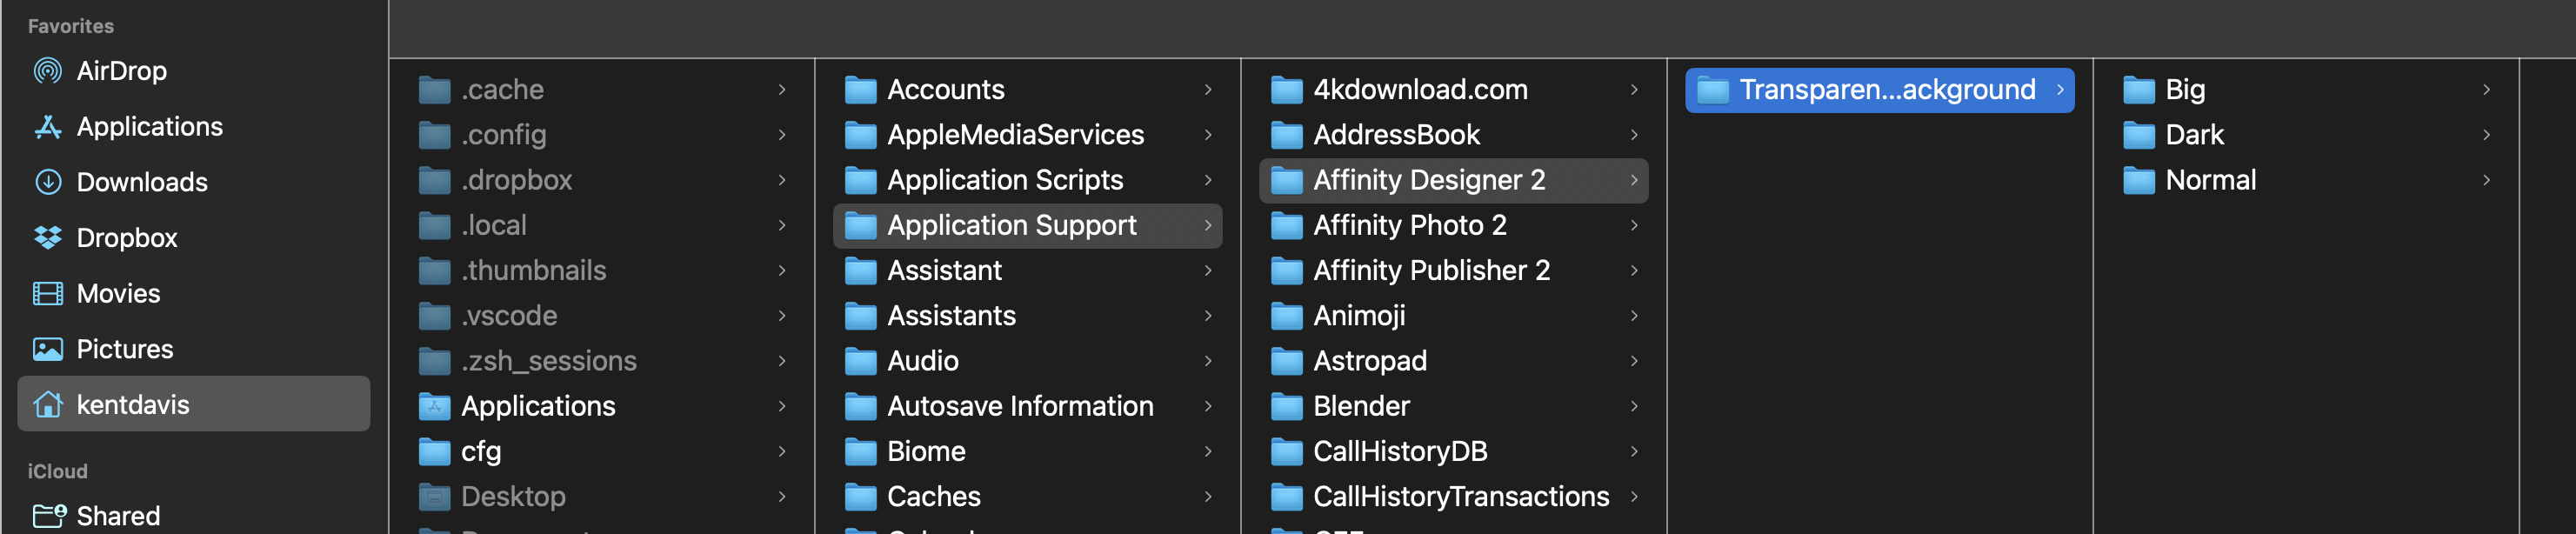
Task: Click the cfg folder icon
Action: pos(434,451)
